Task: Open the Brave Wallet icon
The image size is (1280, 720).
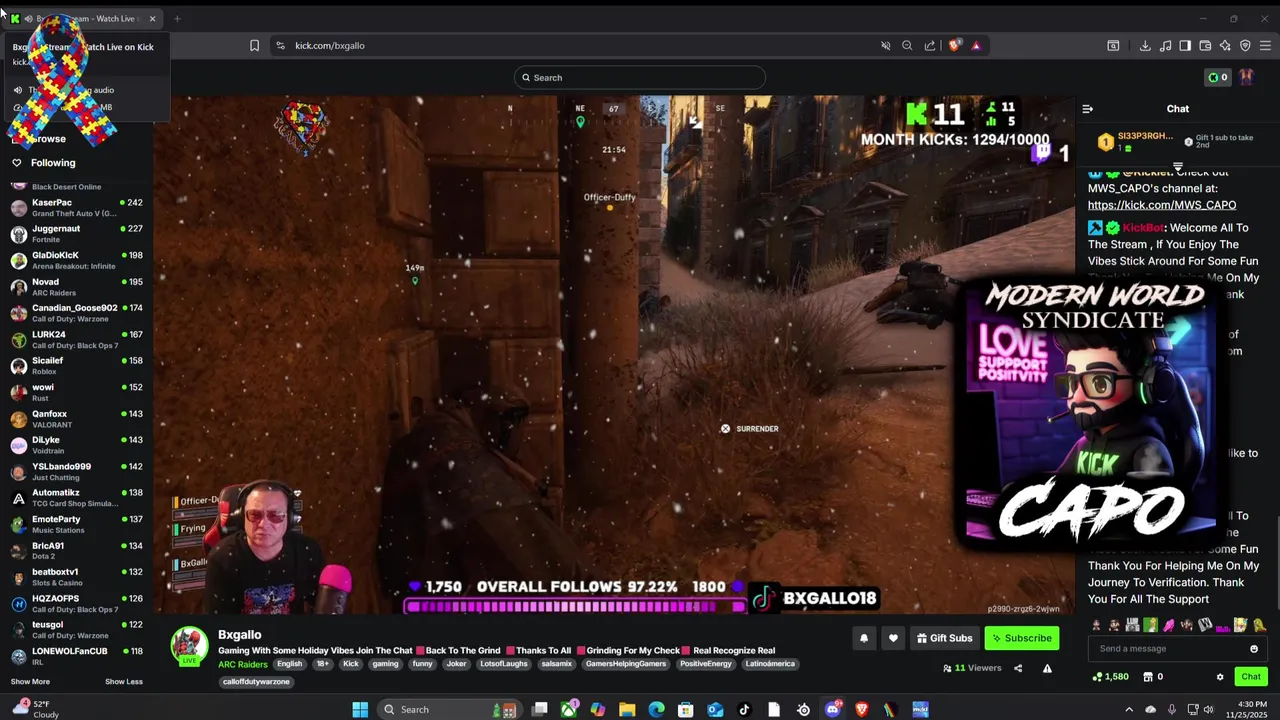Action: pyautogui.click(x=1205, y=45)
